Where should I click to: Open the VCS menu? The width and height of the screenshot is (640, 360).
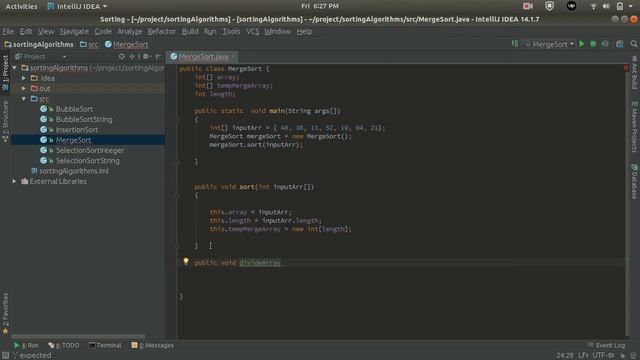coord(252,31)
